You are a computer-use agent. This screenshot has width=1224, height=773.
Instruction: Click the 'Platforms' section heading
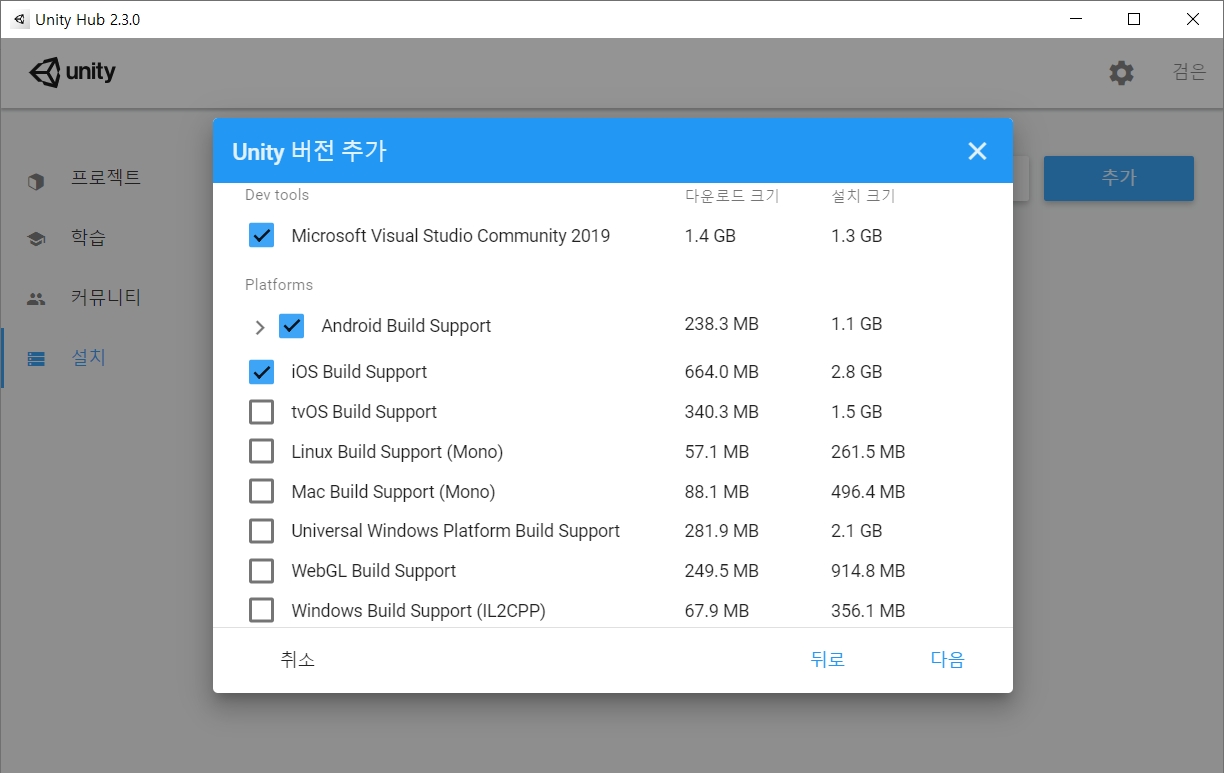[x=279, y=285]
